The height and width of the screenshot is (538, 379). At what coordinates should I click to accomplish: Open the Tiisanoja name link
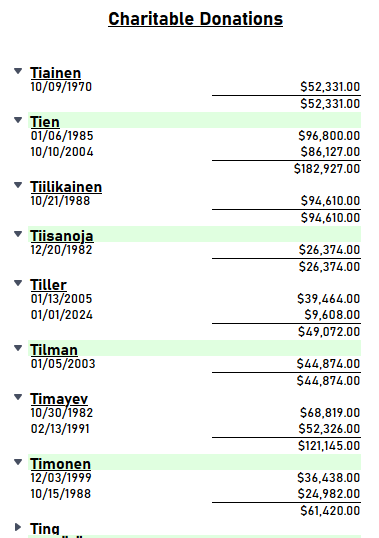(62, 236)
